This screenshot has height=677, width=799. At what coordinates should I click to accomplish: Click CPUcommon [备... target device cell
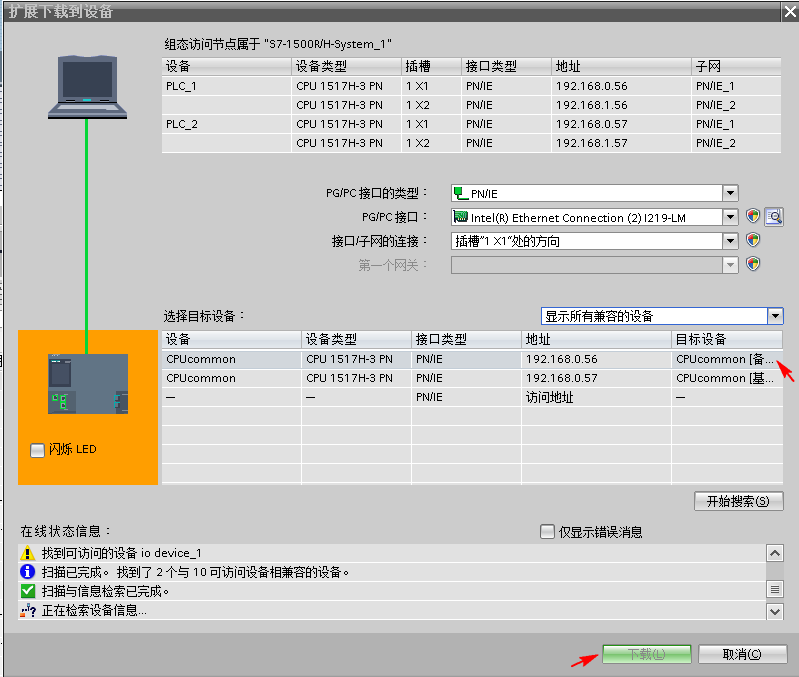[x=727, y=359]
